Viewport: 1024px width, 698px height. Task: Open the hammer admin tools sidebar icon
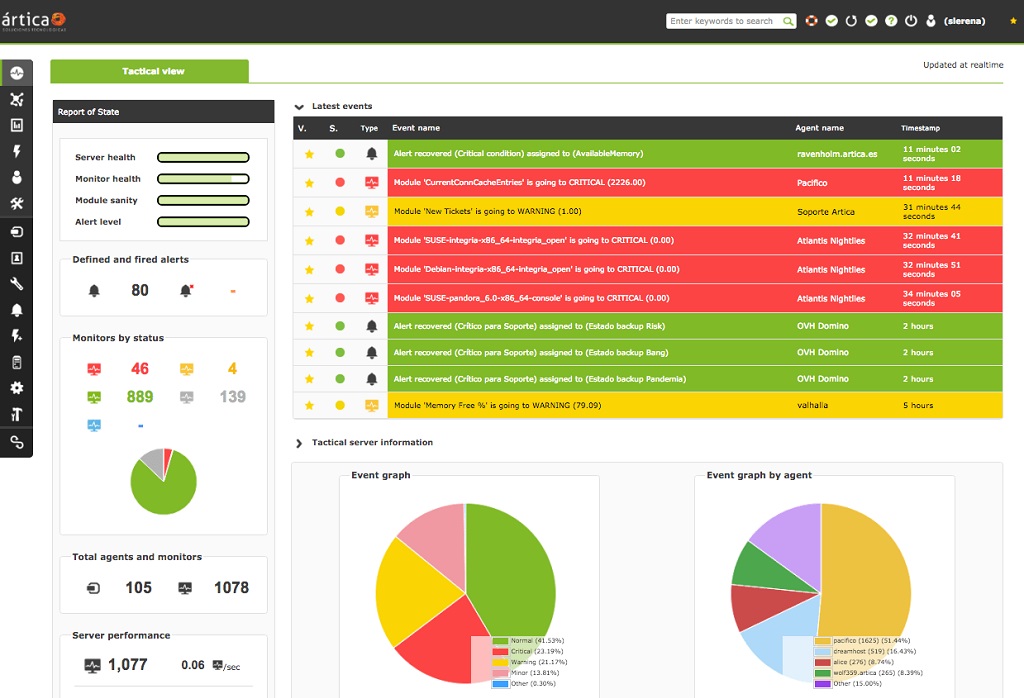[17, 414]
